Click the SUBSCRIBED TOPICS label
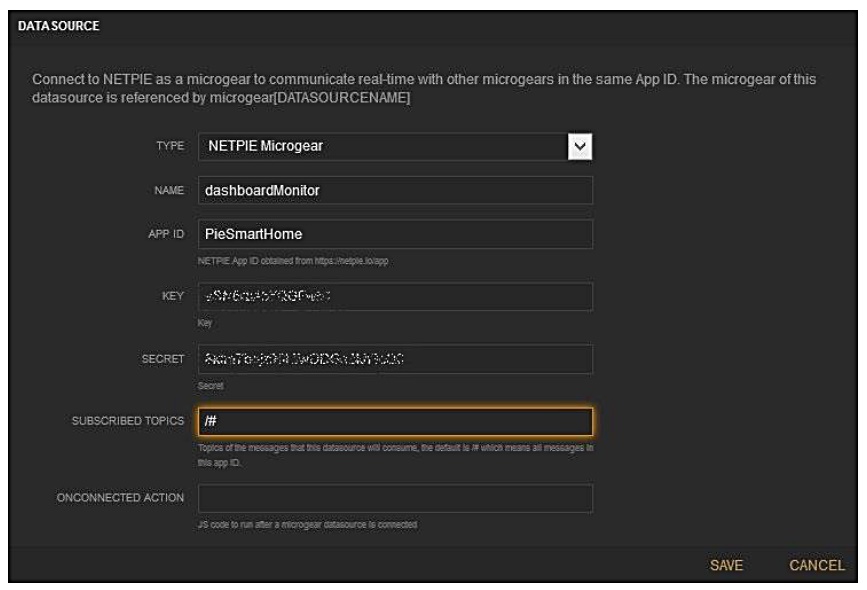Image resolution: width=867 pixels, height=590 pixels. coord(127,422)
